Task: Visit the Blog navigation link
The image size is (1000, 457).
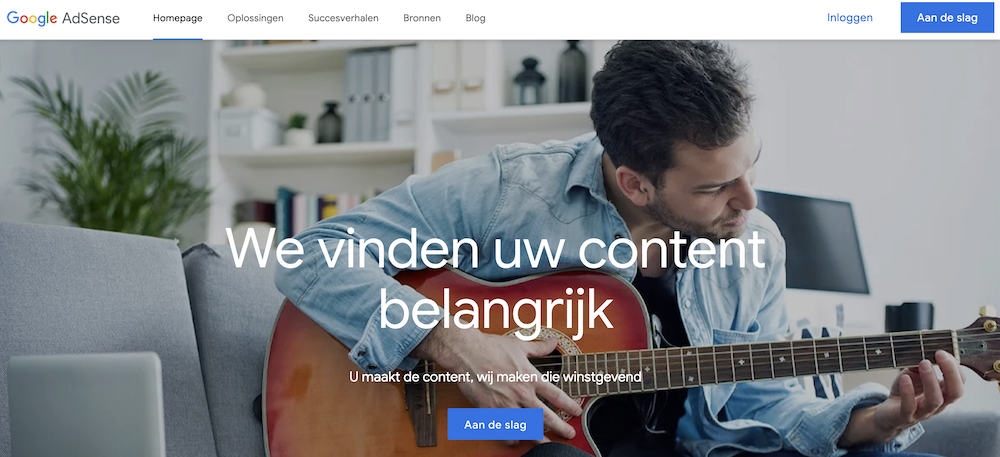Action: pyautogui.click(x=475, y=18)
